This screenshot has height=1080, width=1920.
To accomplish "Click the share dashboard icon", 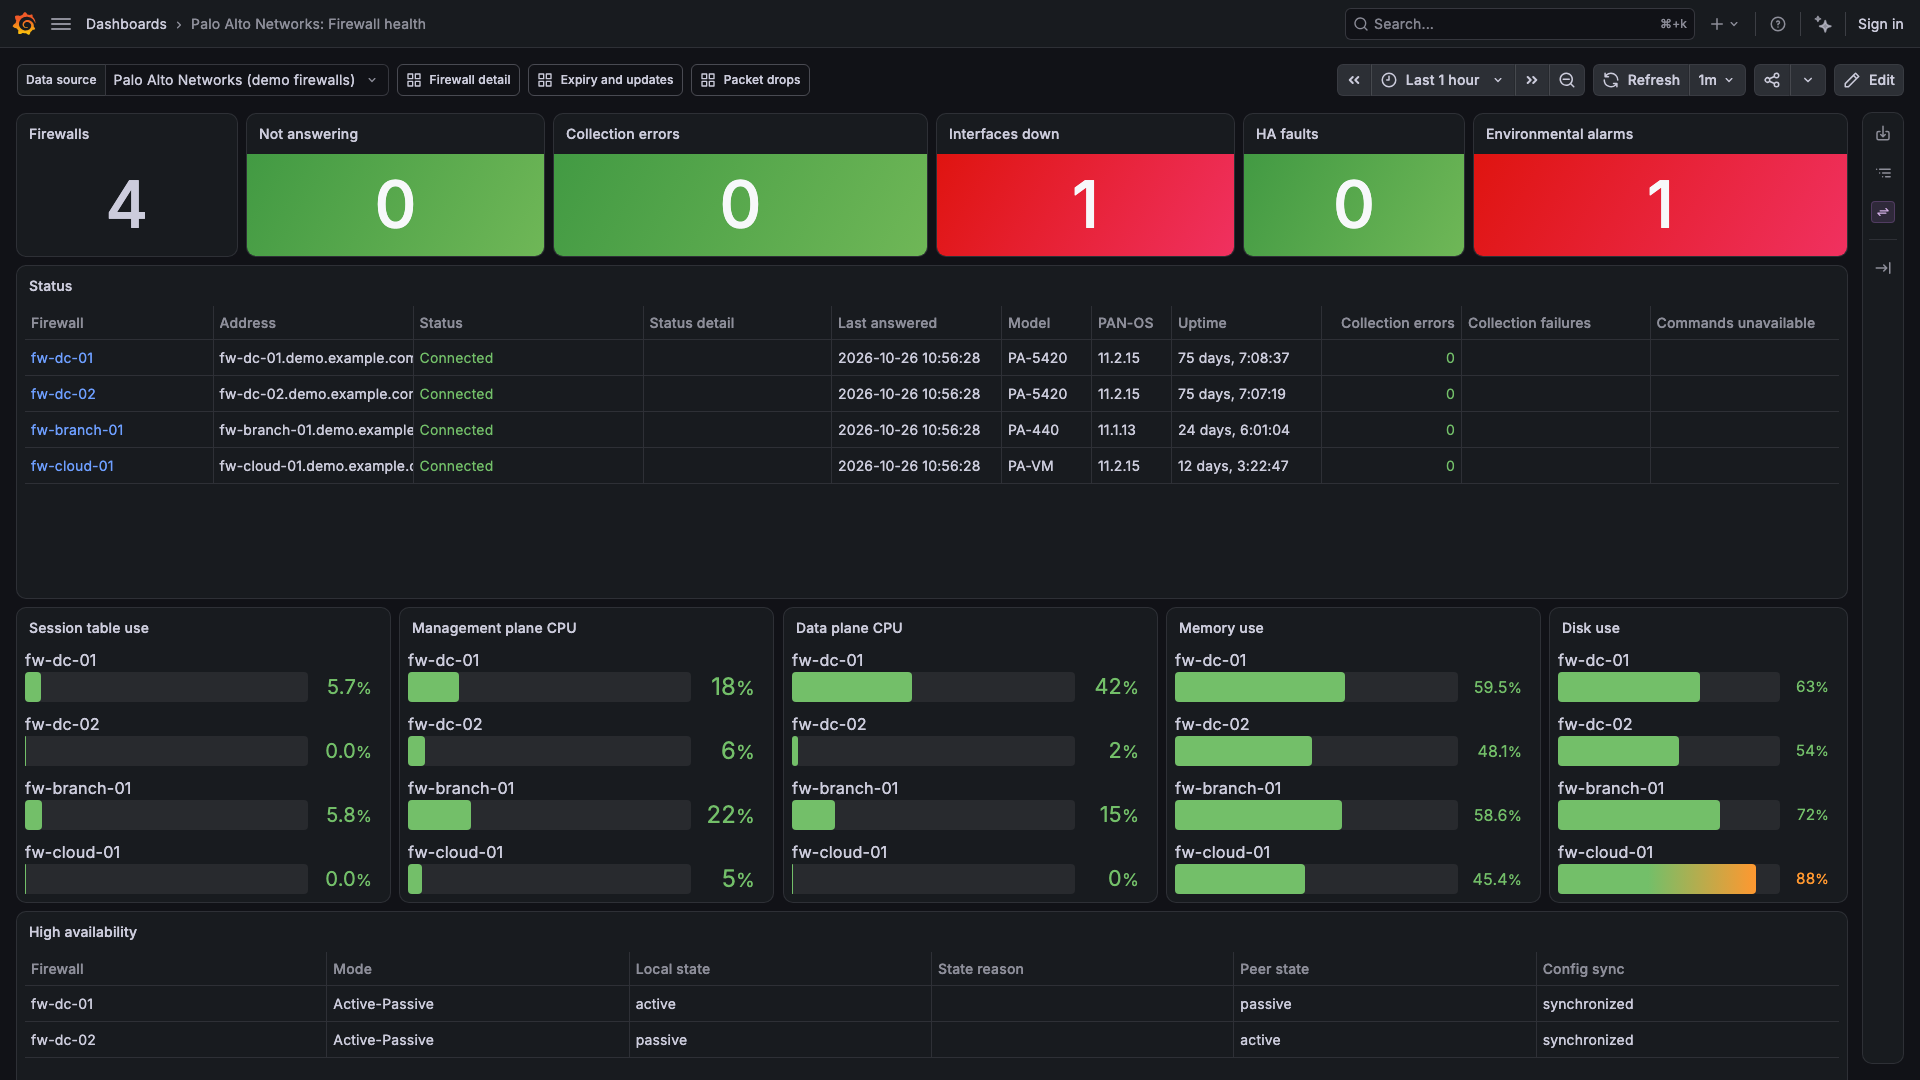I will [1772, 80].
